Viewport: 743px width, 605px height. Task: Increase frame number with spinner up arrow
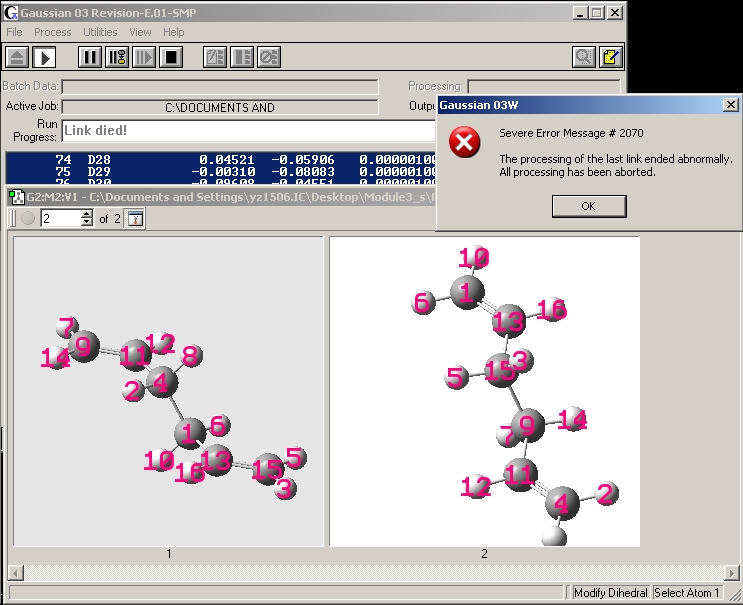tap(86, 214)
